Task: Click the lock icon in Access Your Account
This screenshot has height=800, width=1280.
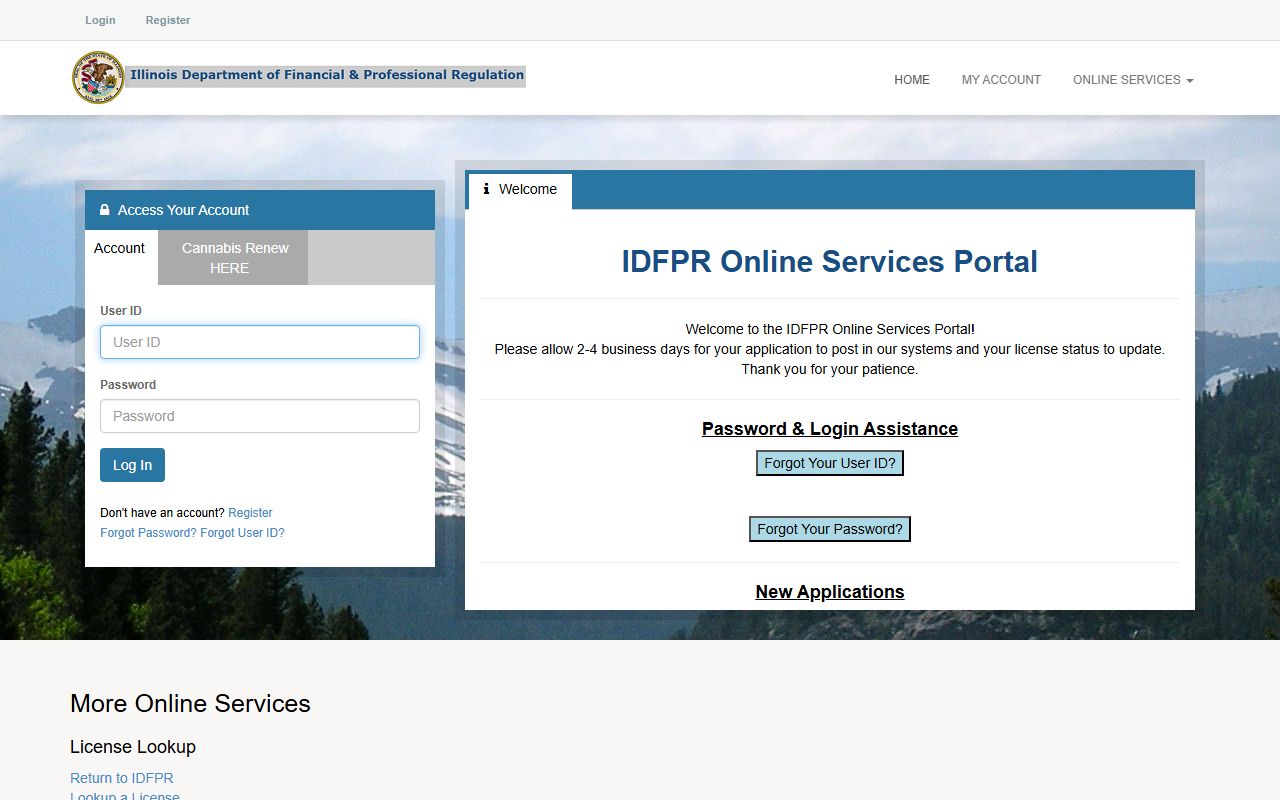Action: click(x=105, y=210)
